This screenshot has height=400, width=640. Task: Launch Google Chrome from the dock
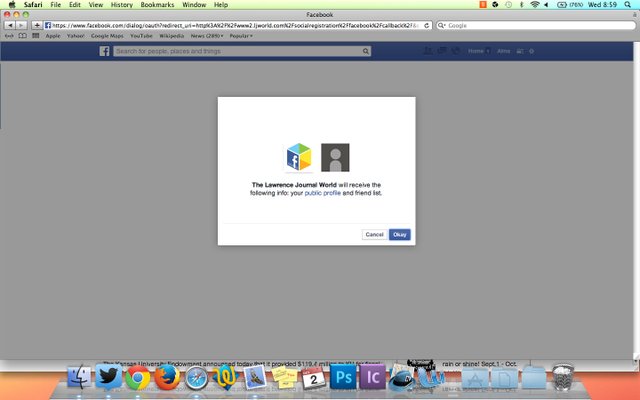137,378
